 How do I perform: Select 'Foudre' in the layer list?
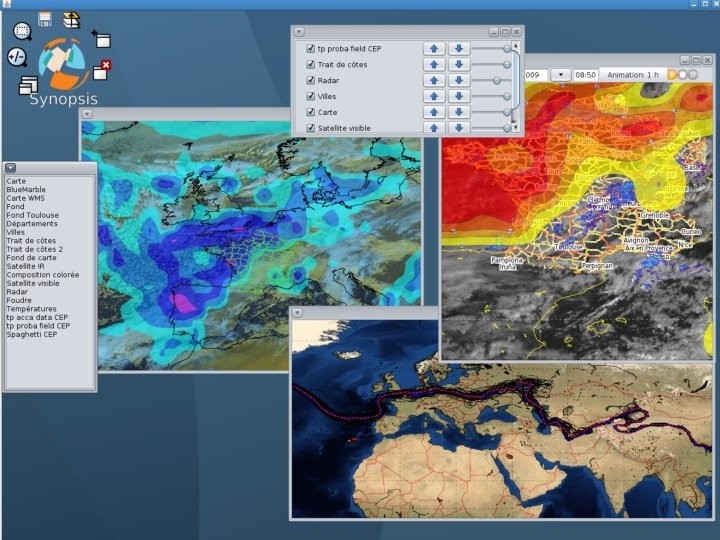(19, 300)
